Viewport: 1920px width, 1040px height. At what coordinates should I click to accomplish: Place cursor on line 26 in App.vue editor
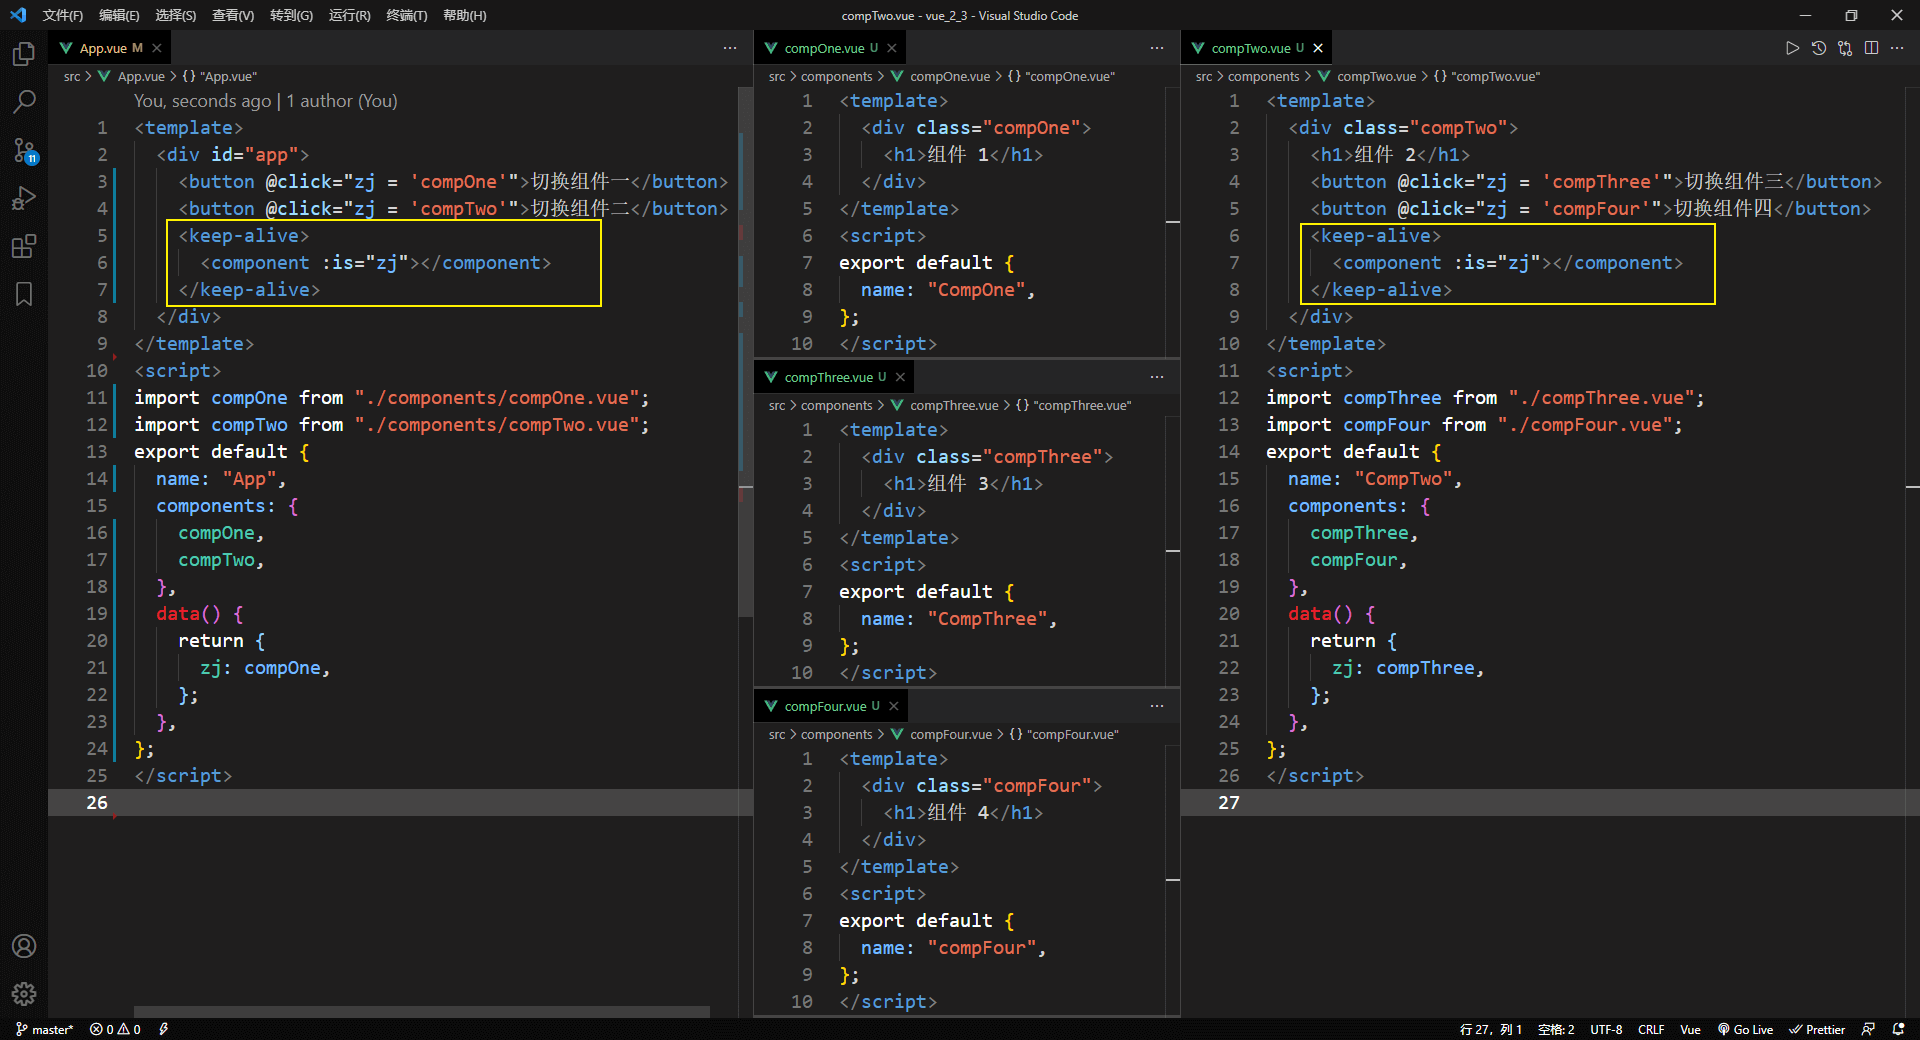pos(400,802)
